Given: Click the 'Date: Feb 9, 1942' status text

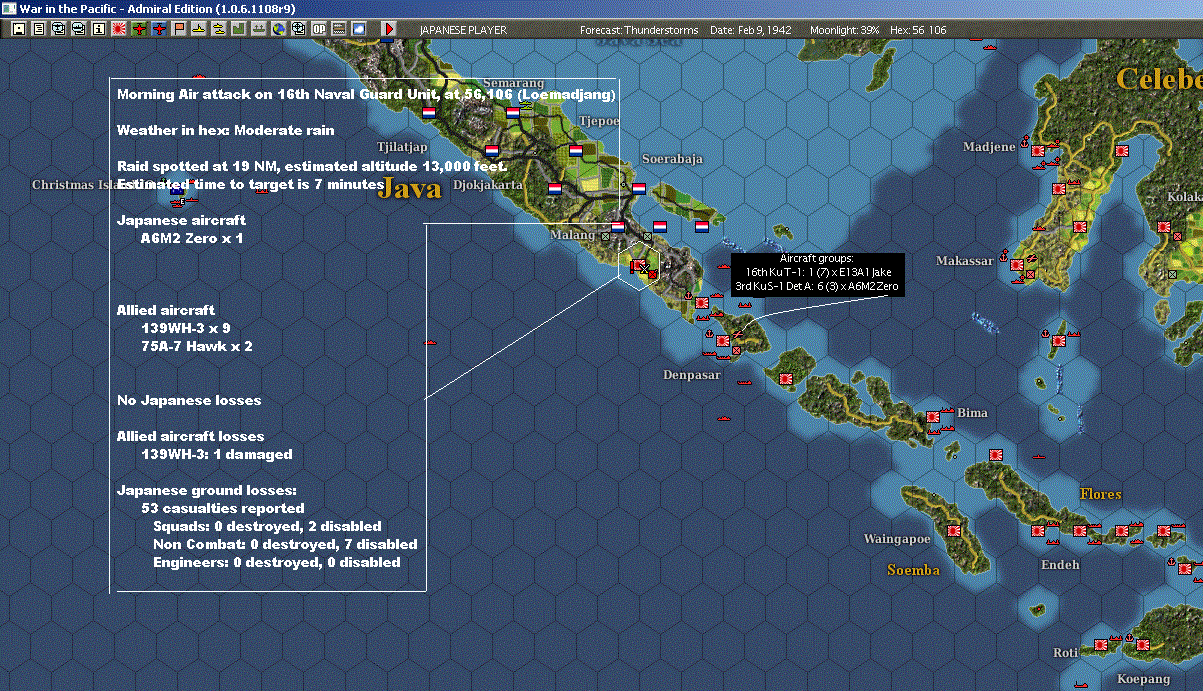Looking at the screenshot, I should click(750, 30).
